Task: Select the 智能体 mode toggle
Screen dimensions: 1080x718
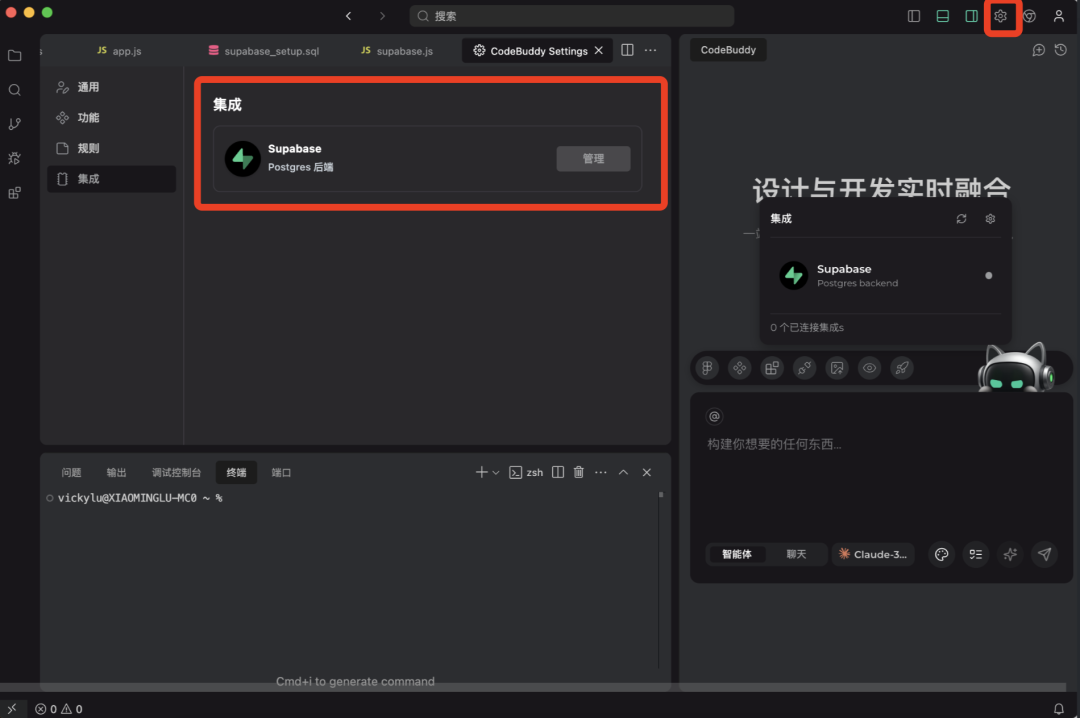Action: click(737, 553)
